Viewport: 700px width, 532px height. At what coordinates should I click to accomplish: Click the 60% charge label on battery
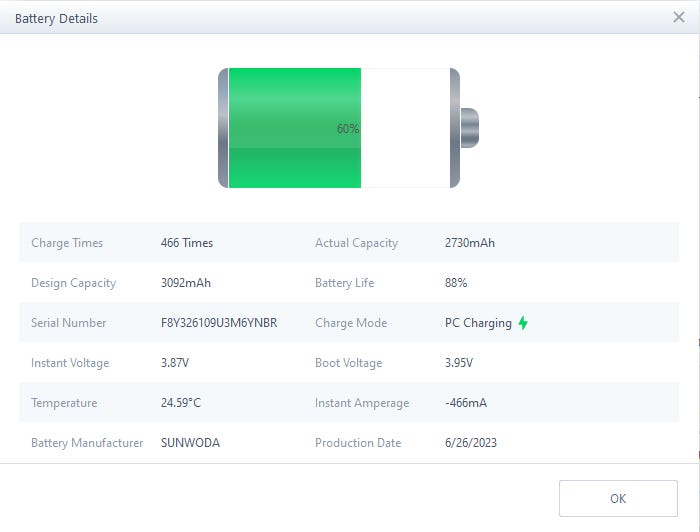(348, 129)
